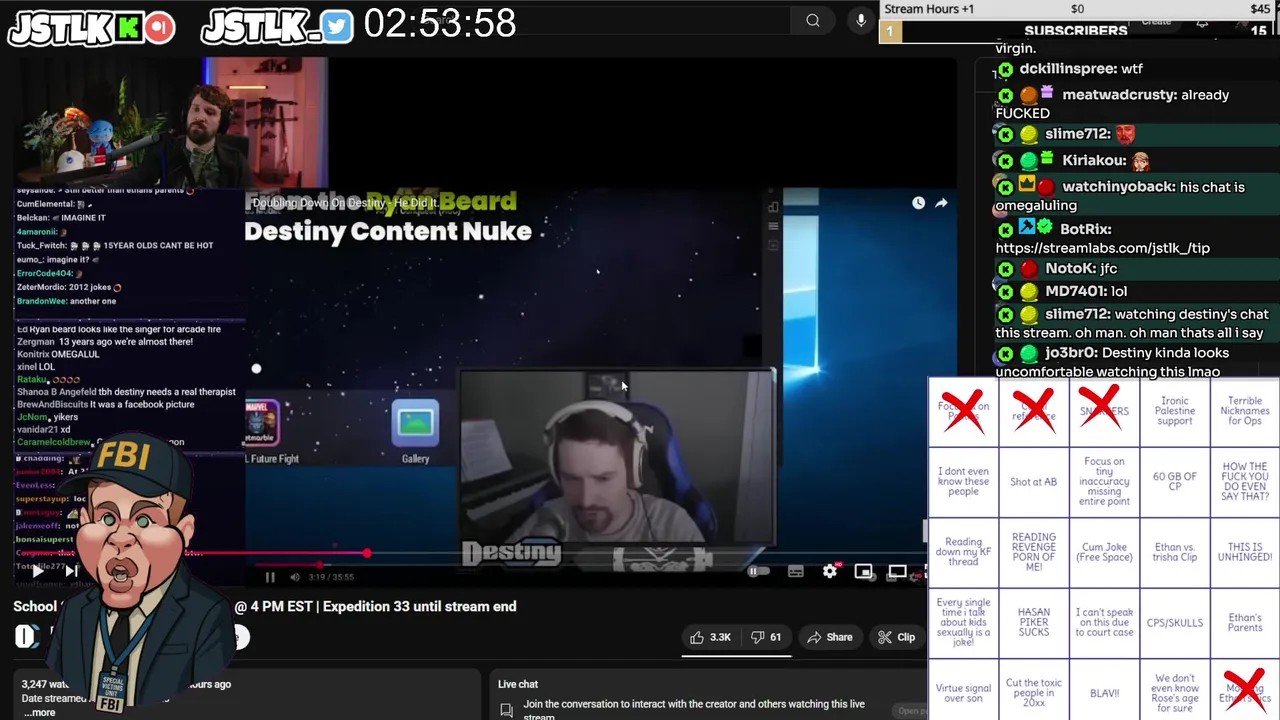This screenshot has width=1280, height=720.
Task: Select bingo cell 'Terrible Nicknames for Ops'
Action: (1244, 411)
